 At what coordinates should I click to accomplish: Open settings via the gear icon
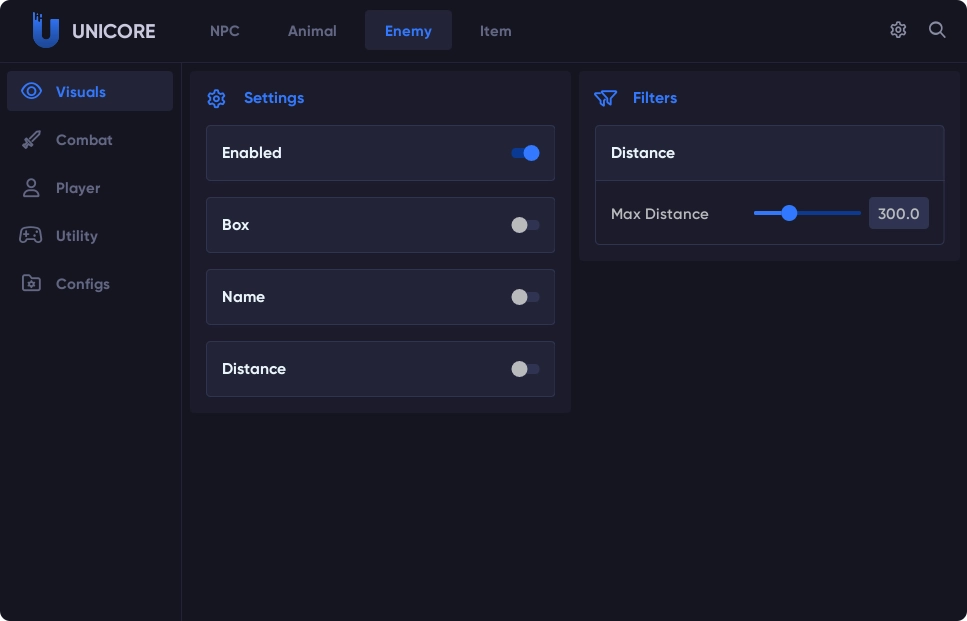(898, 30)
